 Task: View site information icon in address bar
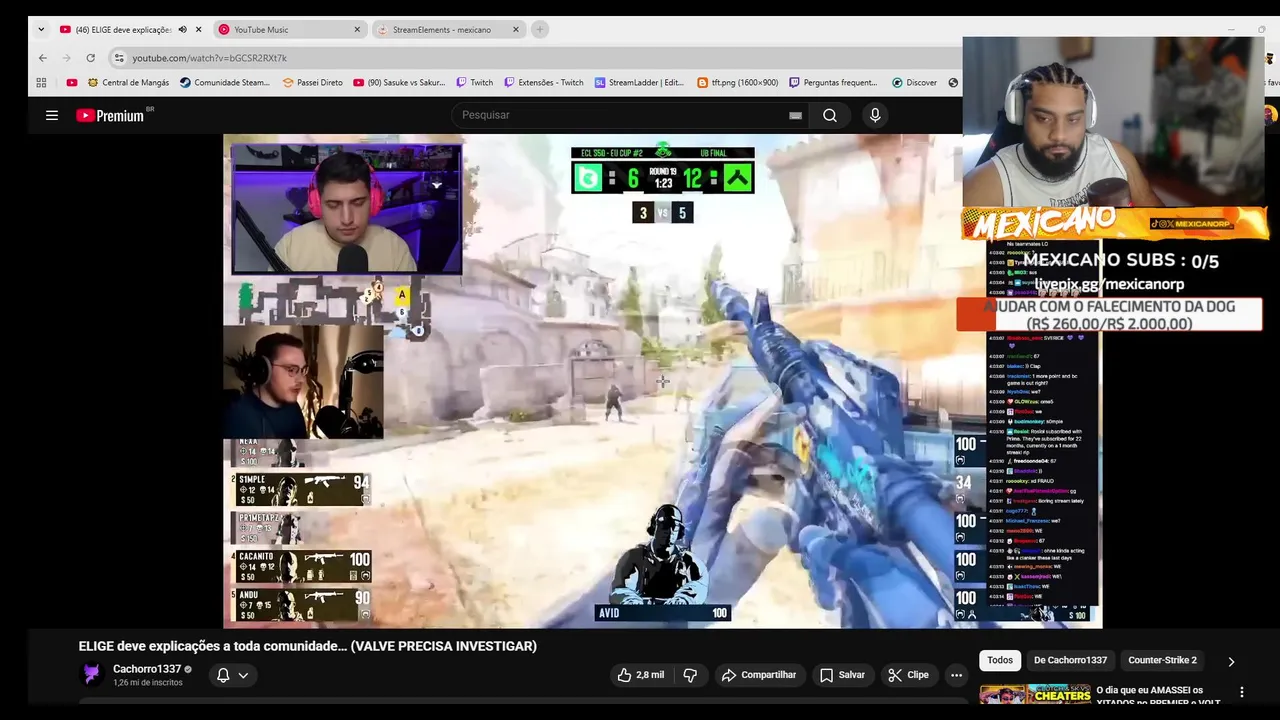click(119, 58)
